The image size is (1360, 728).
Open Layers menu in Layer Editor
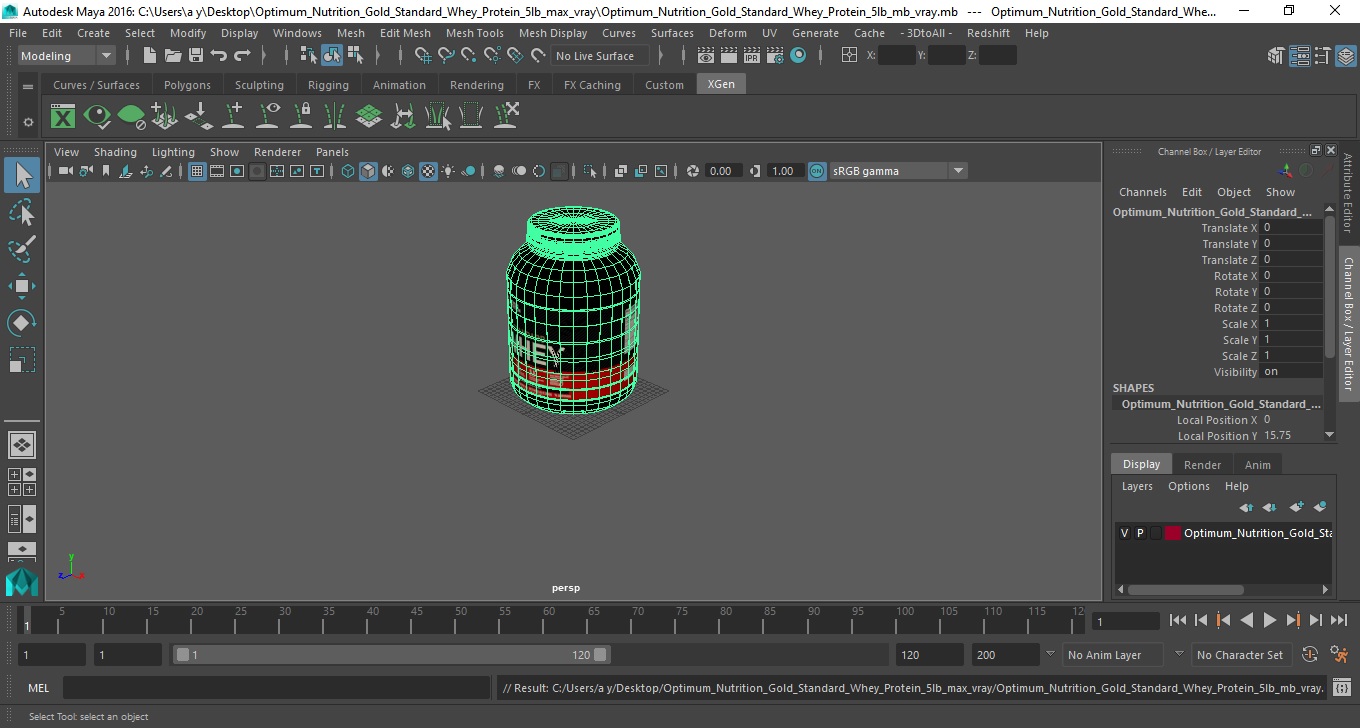pos(1137,486)
